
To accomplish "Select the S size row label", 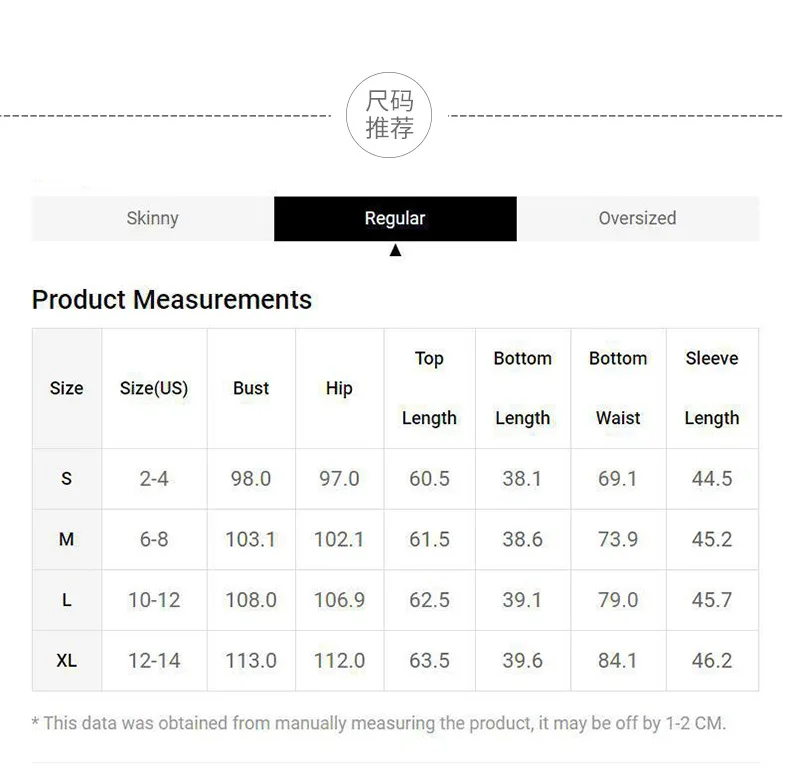I will point(67,479).
